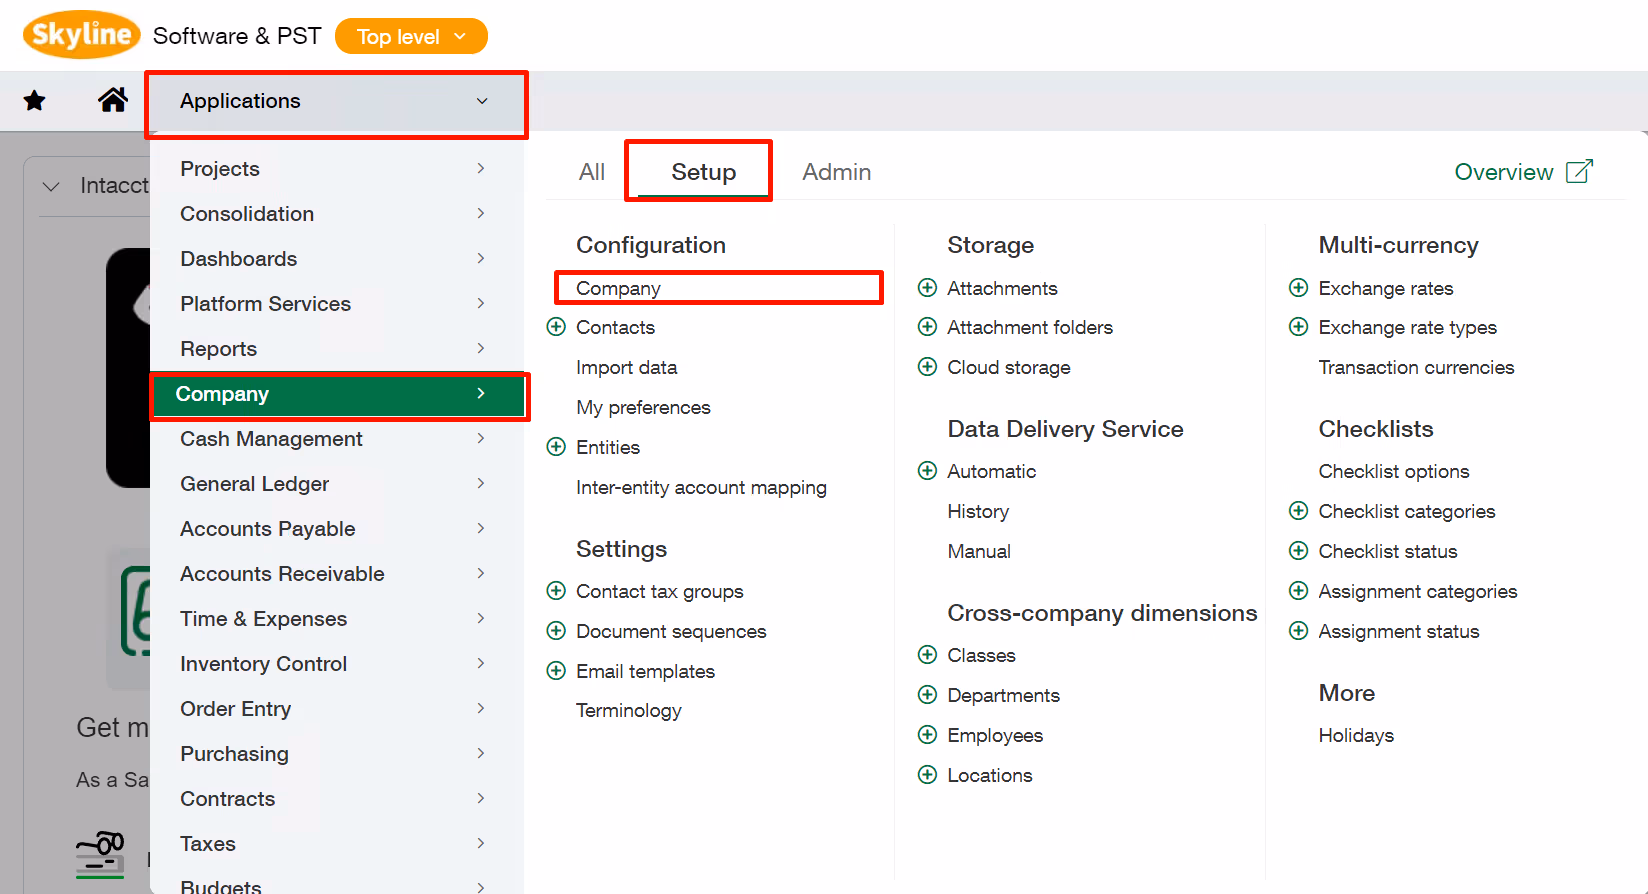Click the plus icon next to Contacts
This screenshot has height=894, width=1648.
[556, 327]
